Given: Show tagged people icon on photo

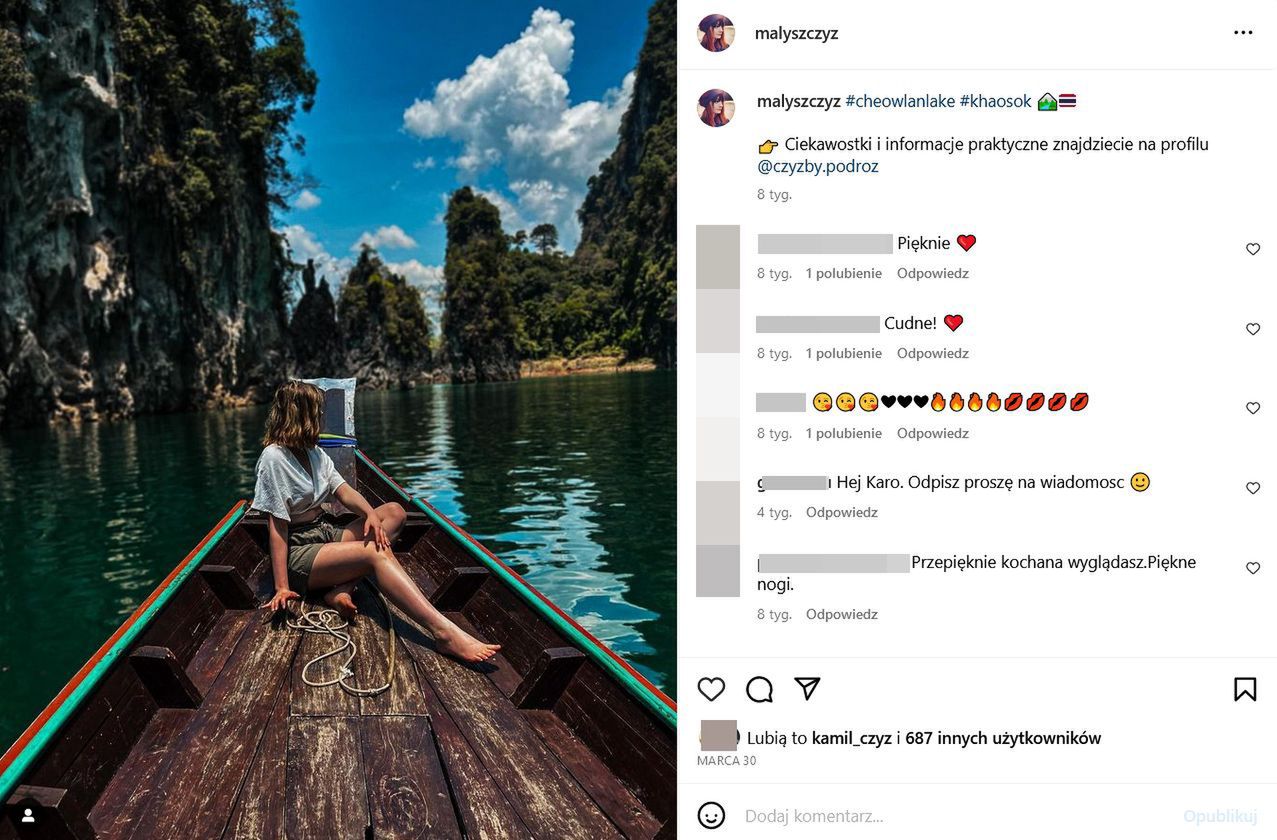Looking at the screenshot, I should click(28, 815).
